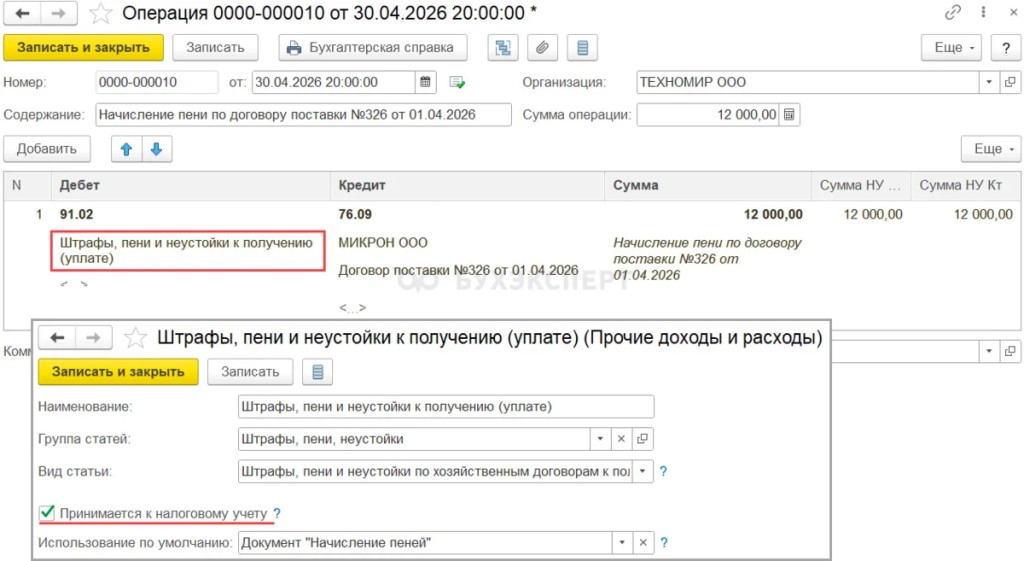Move the posting row down
This screenshot has width=1024, height=561.
[x=157, y=149]
